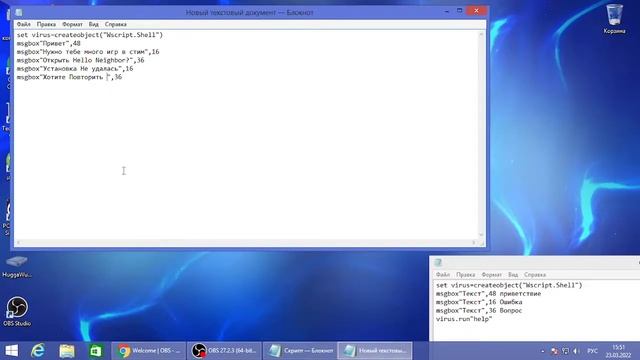640x360 pixels.
Task: Open the Вид menu in main Notepad
Action: pos(93,24)
